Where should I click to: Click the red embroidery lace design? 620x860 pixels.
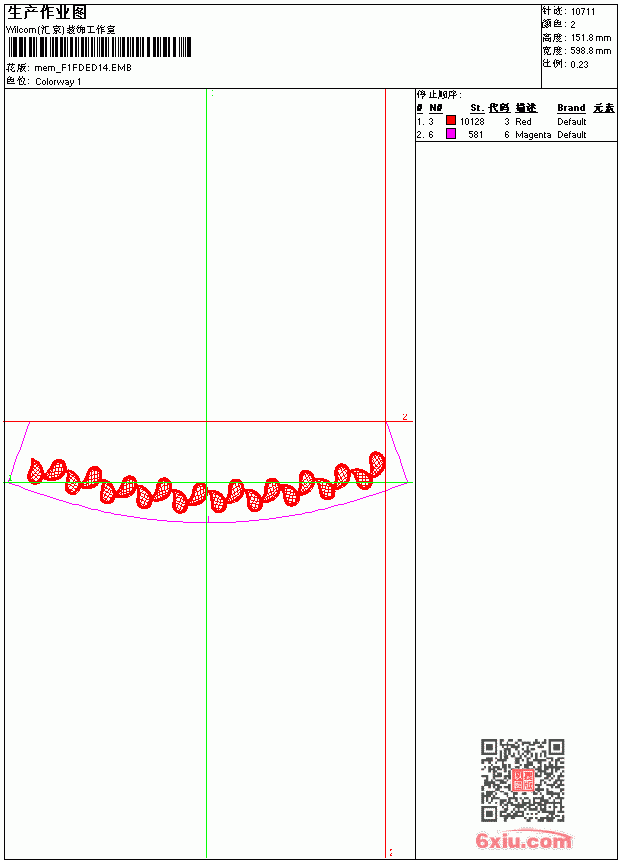[206, 482]
